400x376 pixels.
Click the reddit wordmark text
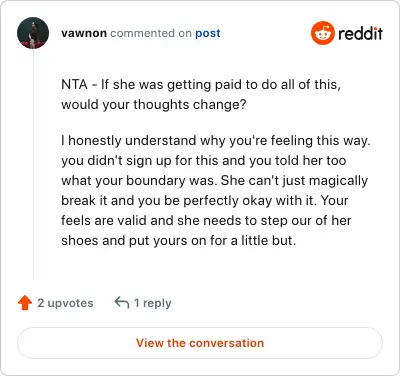pos(360,34)
